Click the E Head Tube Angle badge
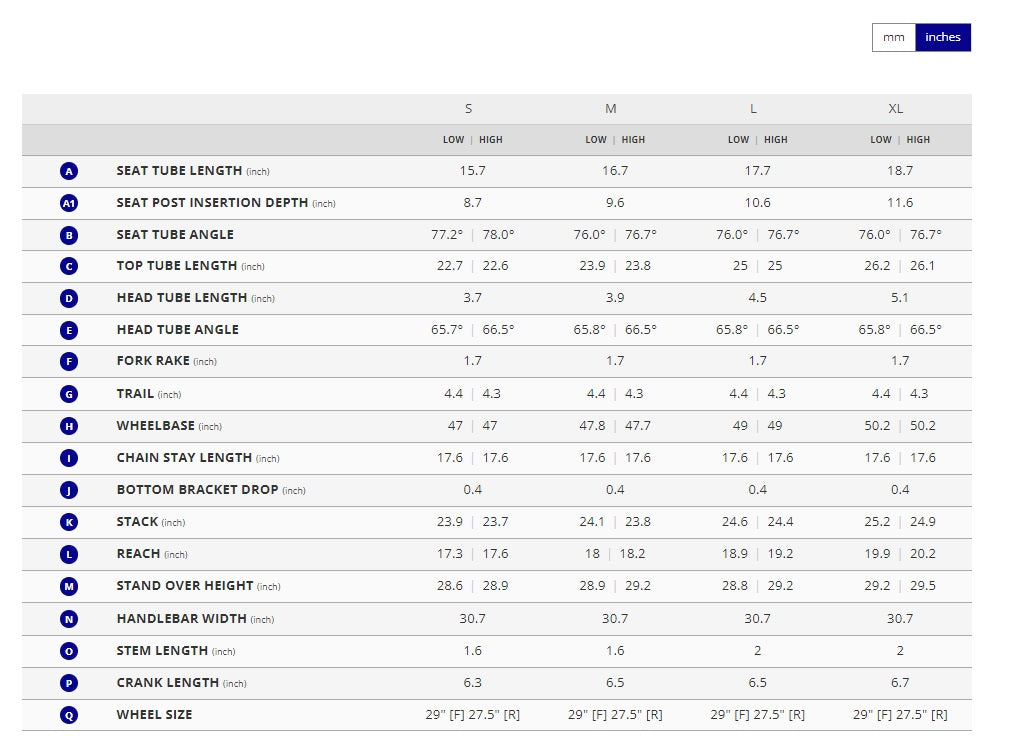 pyautogui.click(x=69, y=330)
